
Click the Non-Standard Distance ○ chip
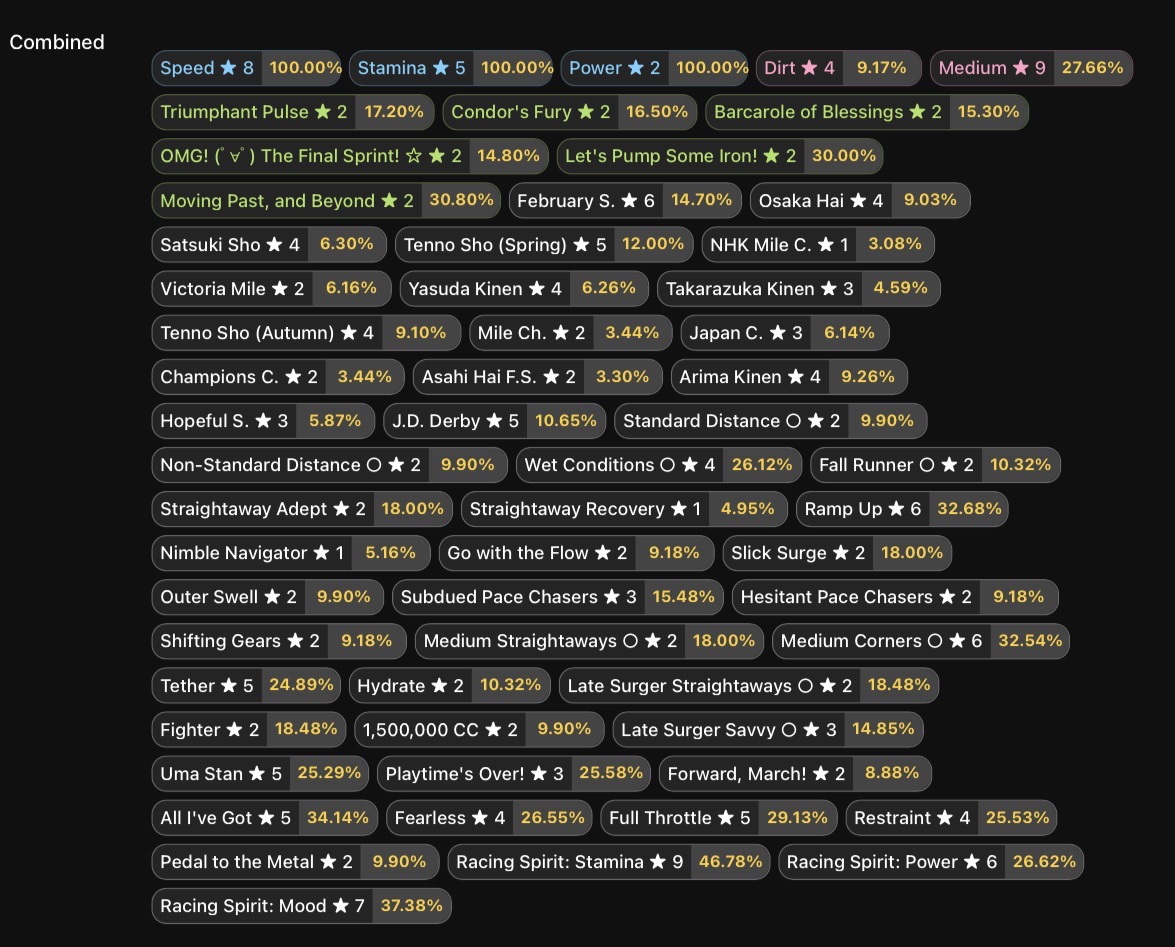pos(330,465)
